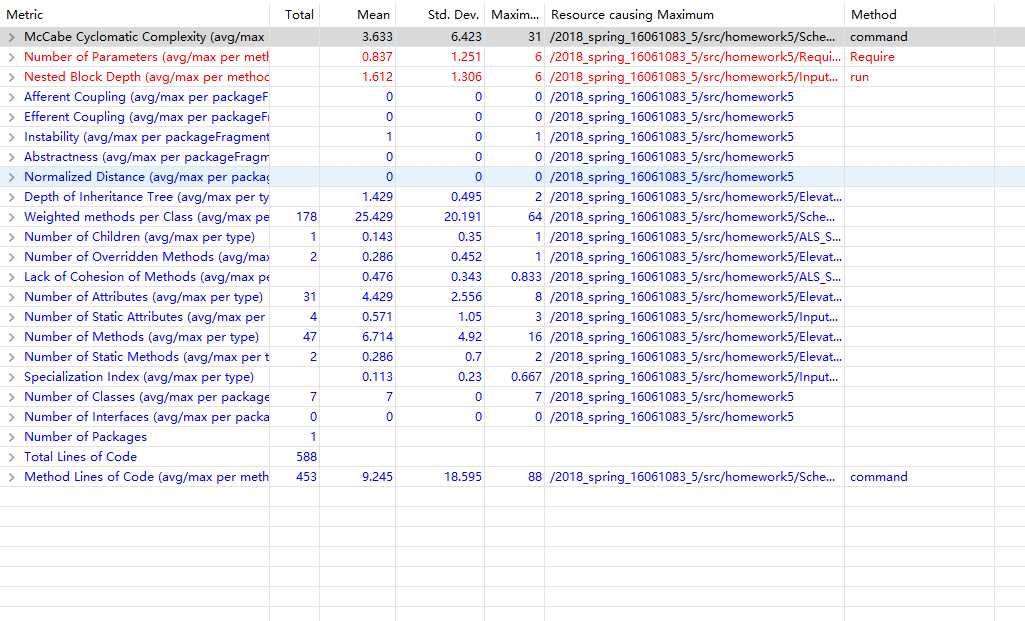Click resource path in Number of Classes row

[x=672, y=397]
